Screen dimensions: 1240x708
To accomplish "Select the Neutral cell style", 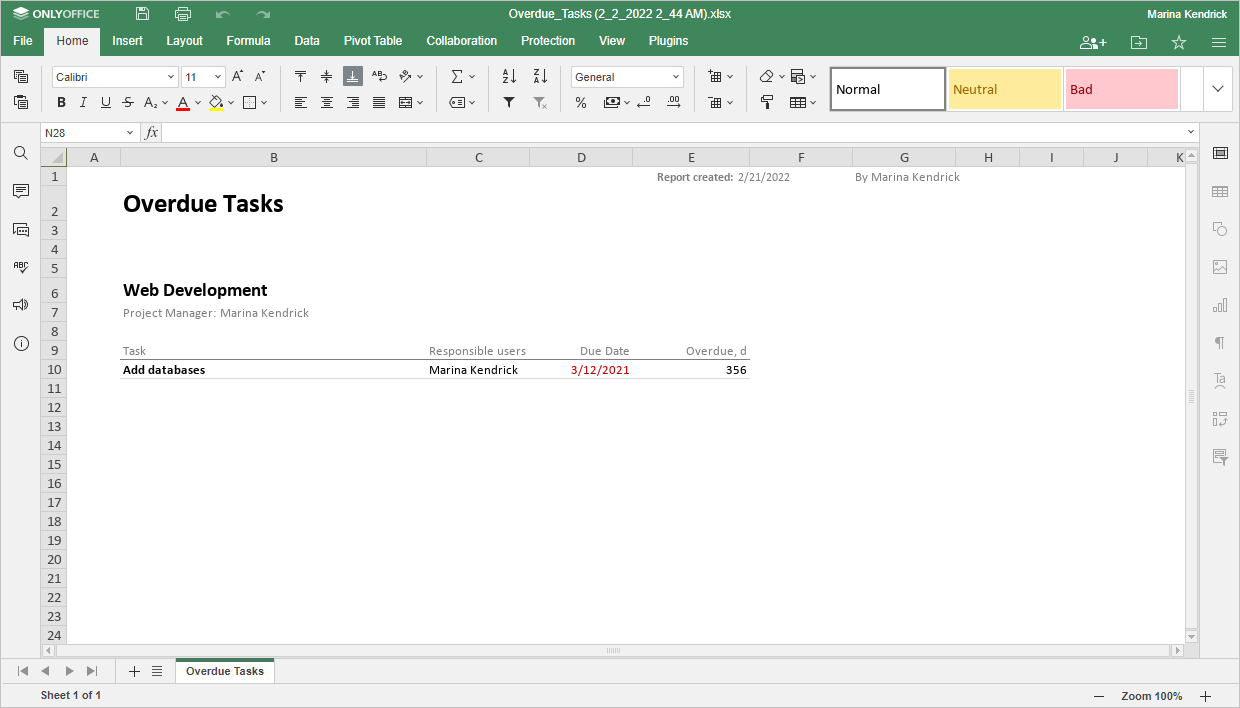I will (1005, 89).
